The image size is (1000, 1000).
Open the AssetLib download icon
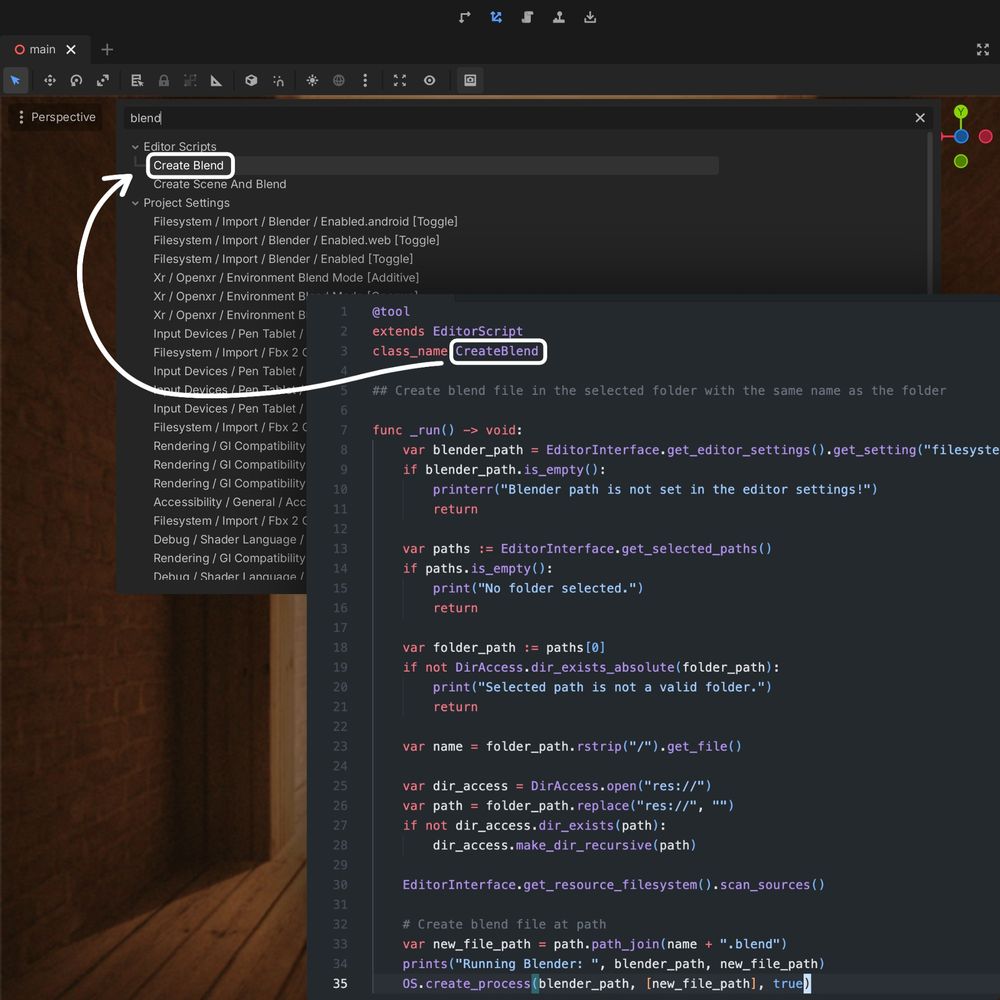[590, 17]
